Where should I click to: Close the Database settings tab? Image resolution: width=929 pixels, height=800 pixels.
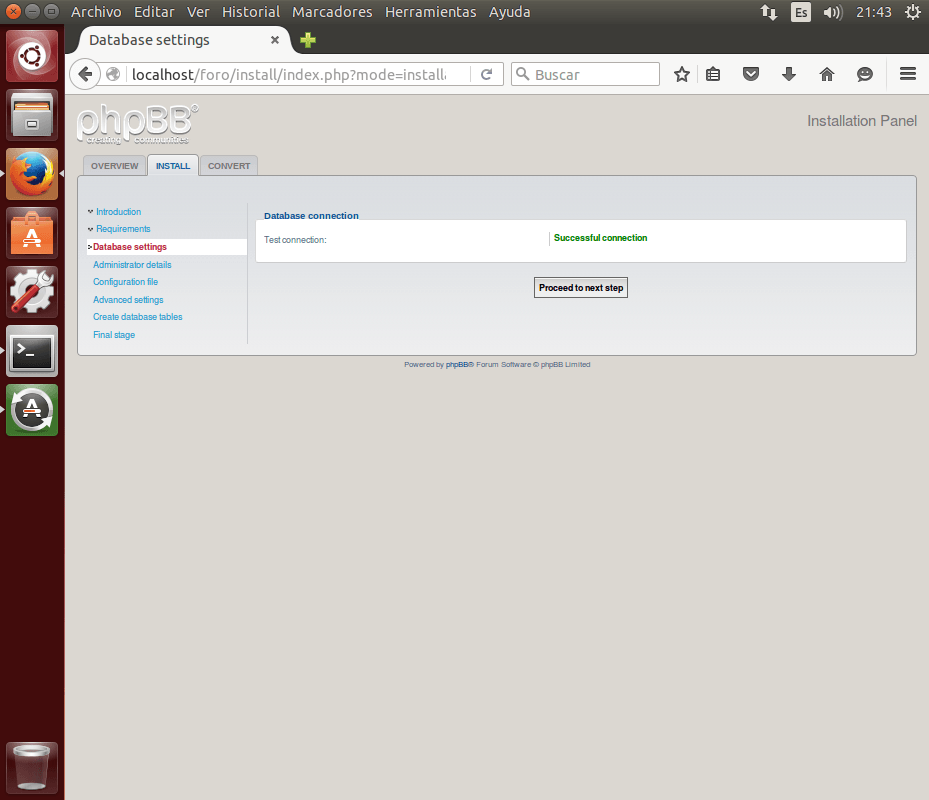tap(275, 40)
